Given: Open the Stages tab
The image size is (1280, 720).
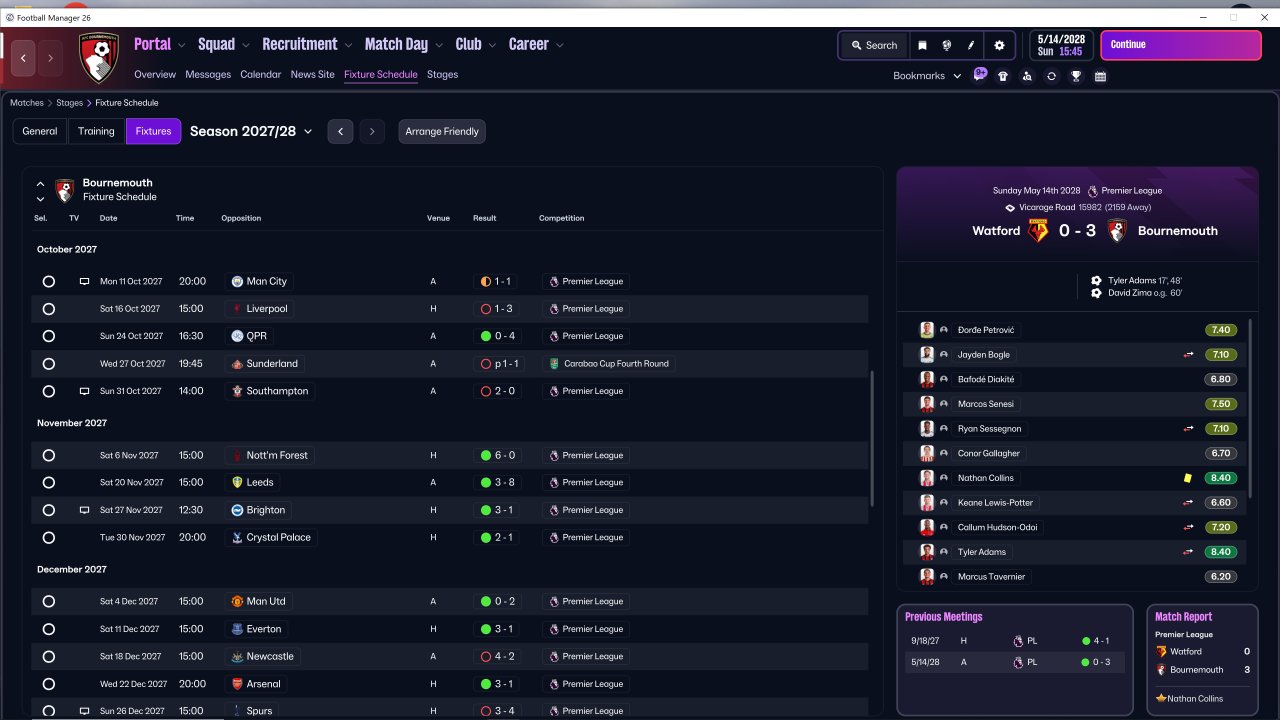Looking at the screenshot, I should (x=442, y=74).
